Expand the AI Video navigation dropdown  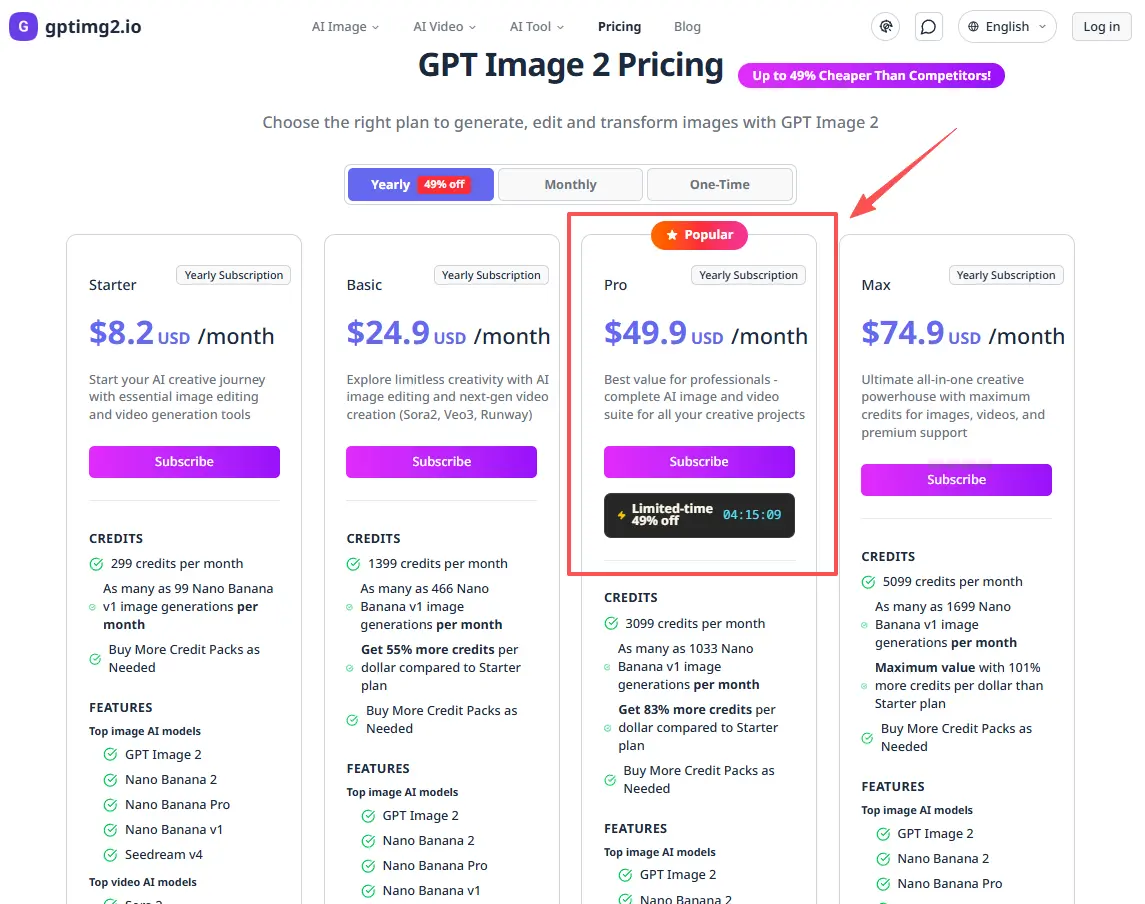(443, 27)
